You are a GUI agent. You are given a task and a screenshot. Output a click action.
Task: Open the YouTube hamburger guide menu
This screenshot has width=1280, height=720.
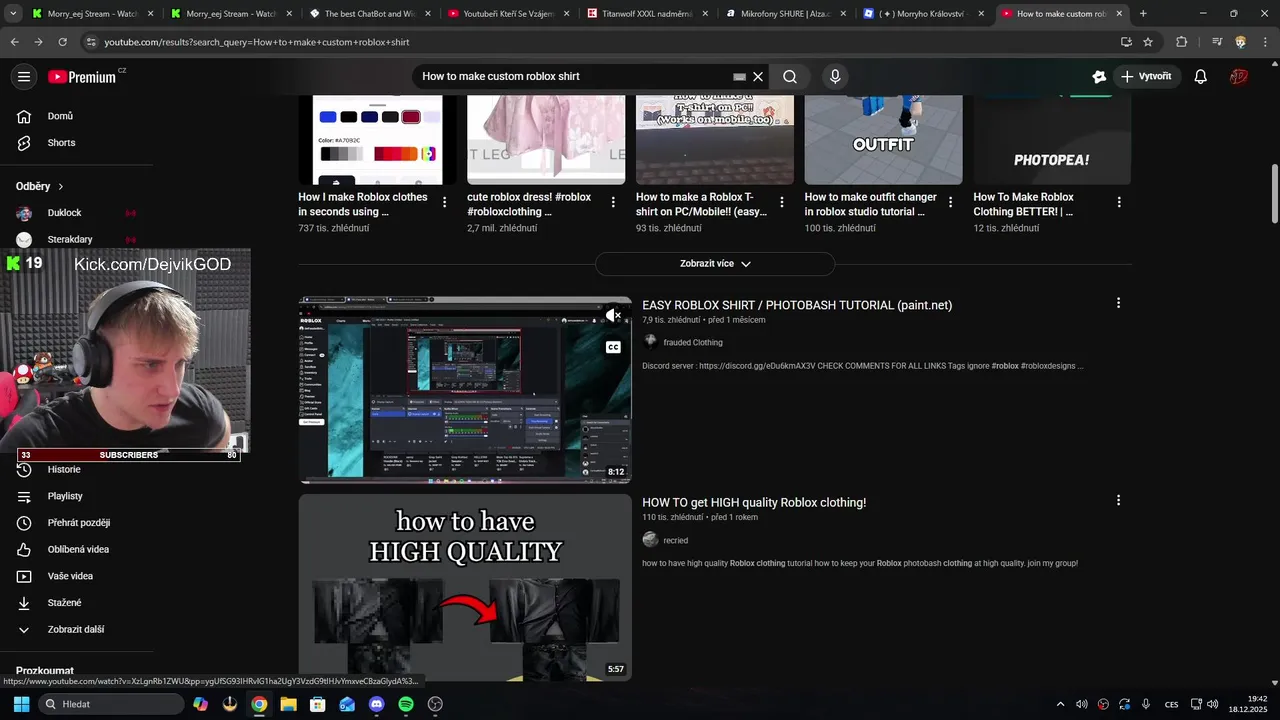tap(24, 77)
